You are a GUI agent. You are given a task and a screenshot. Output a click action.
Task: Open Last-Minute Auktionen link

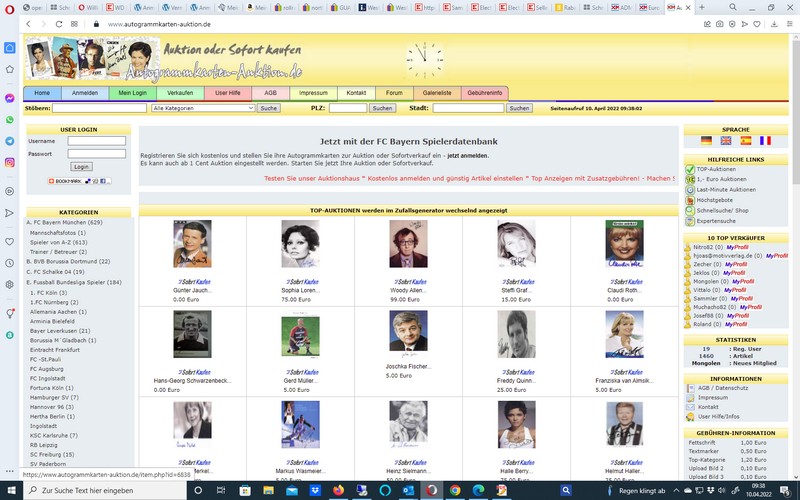(x=726, y=190)
